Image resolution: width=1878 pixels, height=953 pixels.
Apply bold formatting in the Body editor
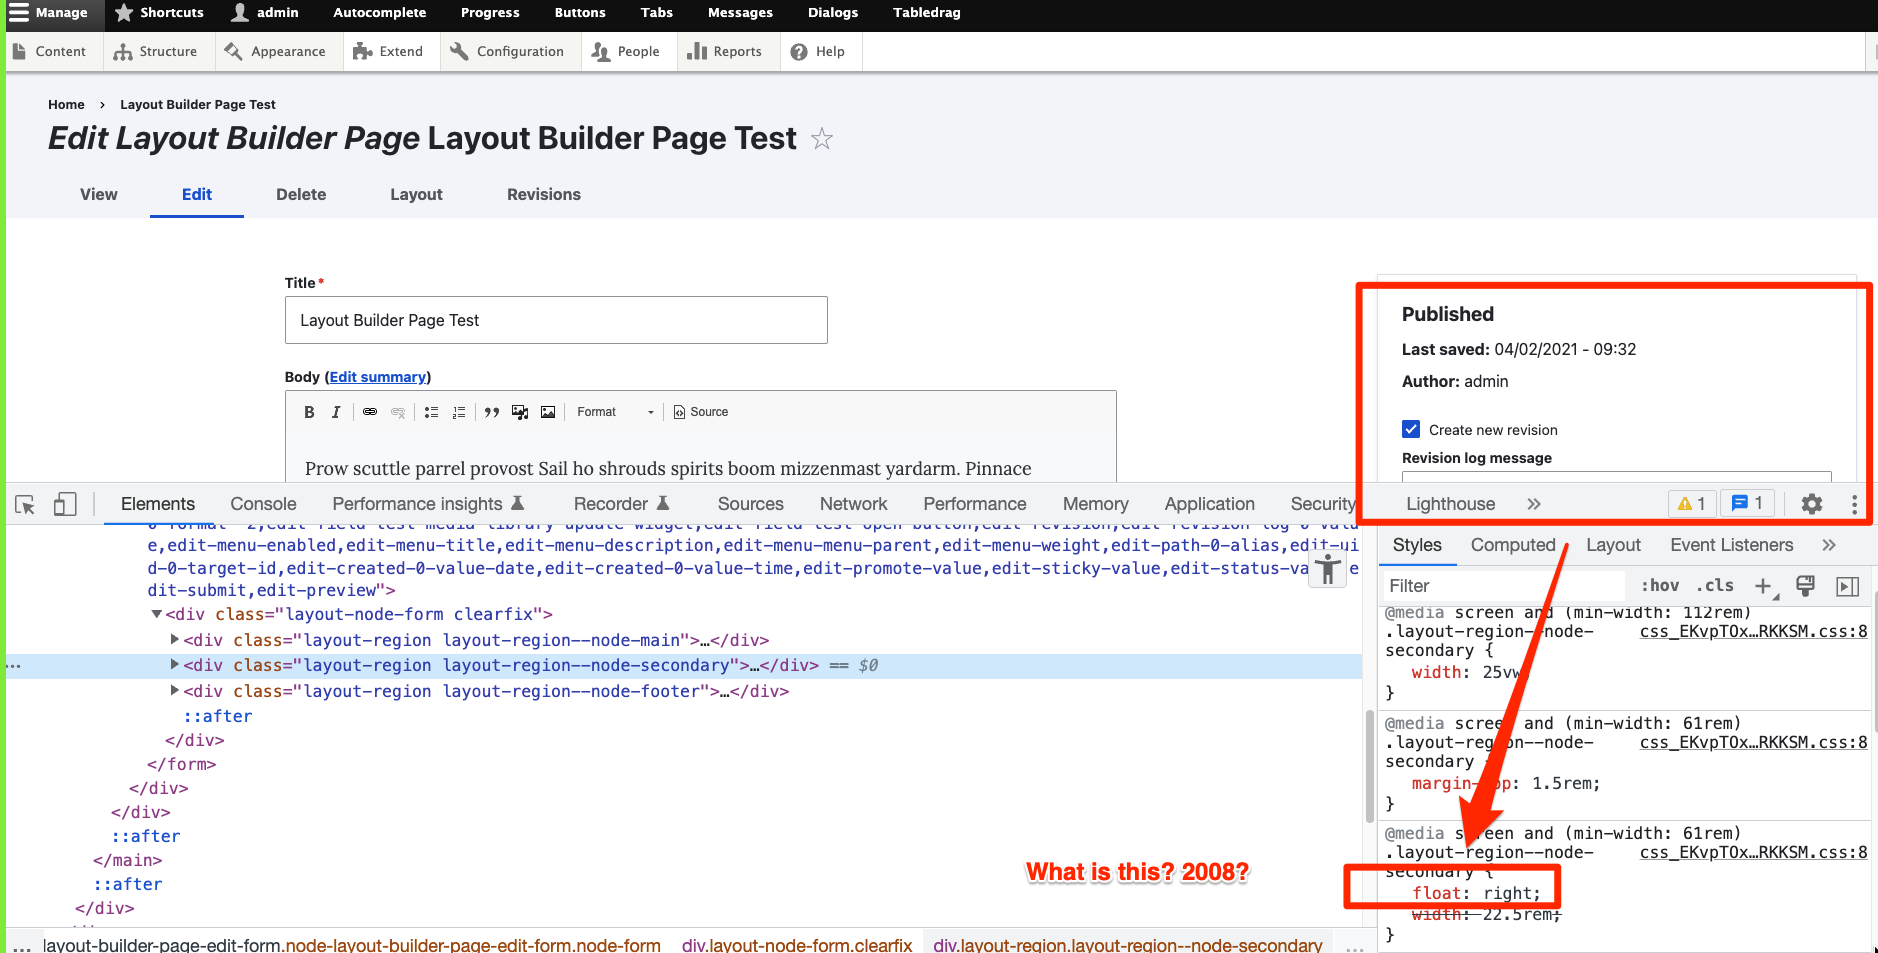click(x=309, y=411)
